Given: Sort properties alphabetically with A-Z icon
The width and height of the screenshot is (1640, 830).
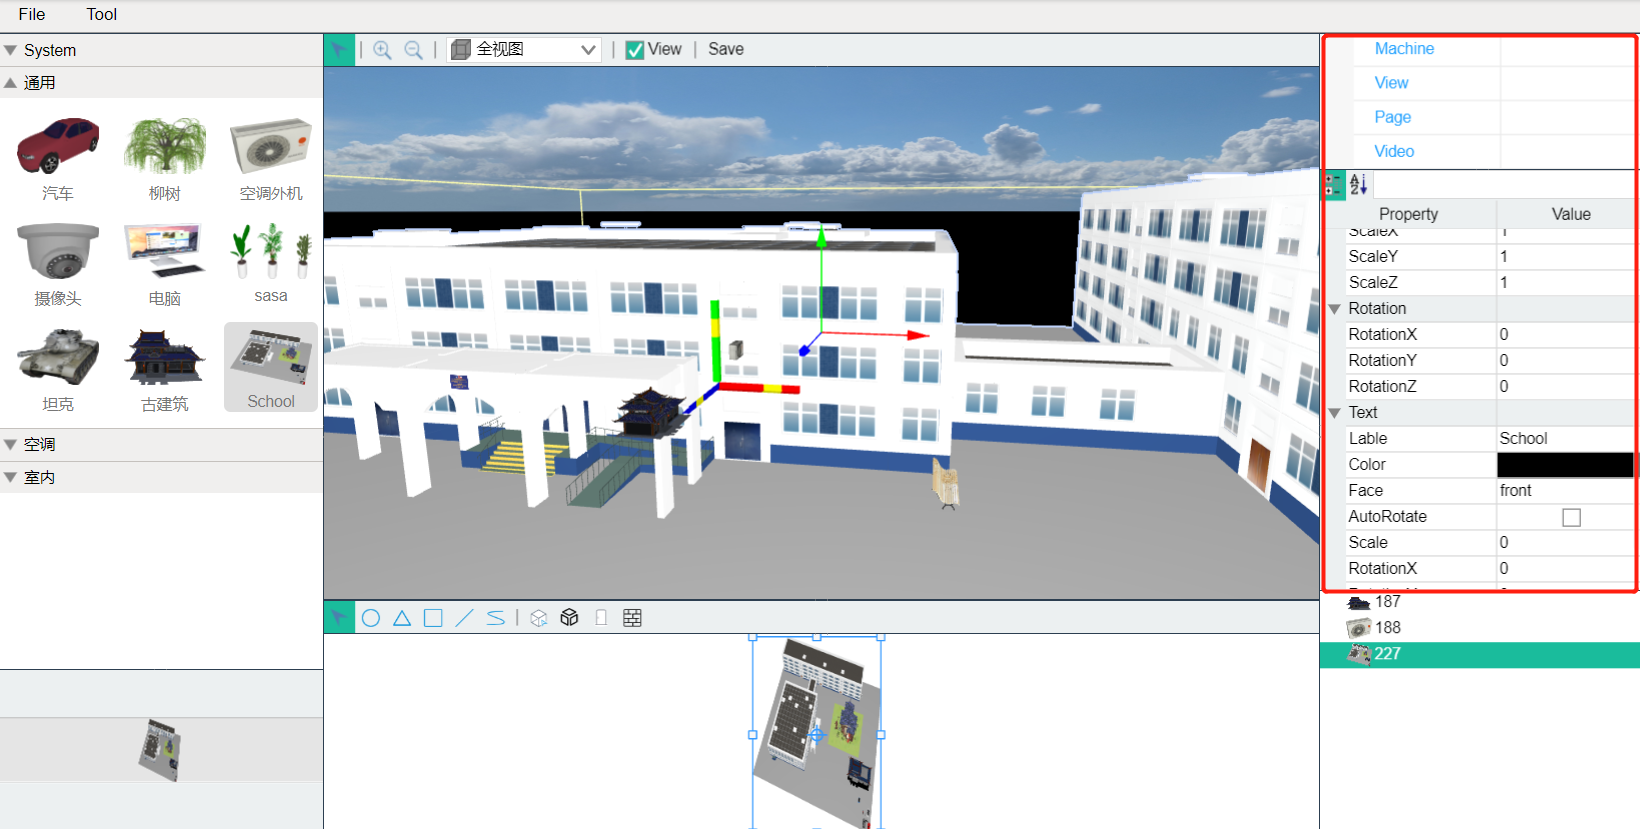Looking at the screenshot, I should (x=1358, y=184).
